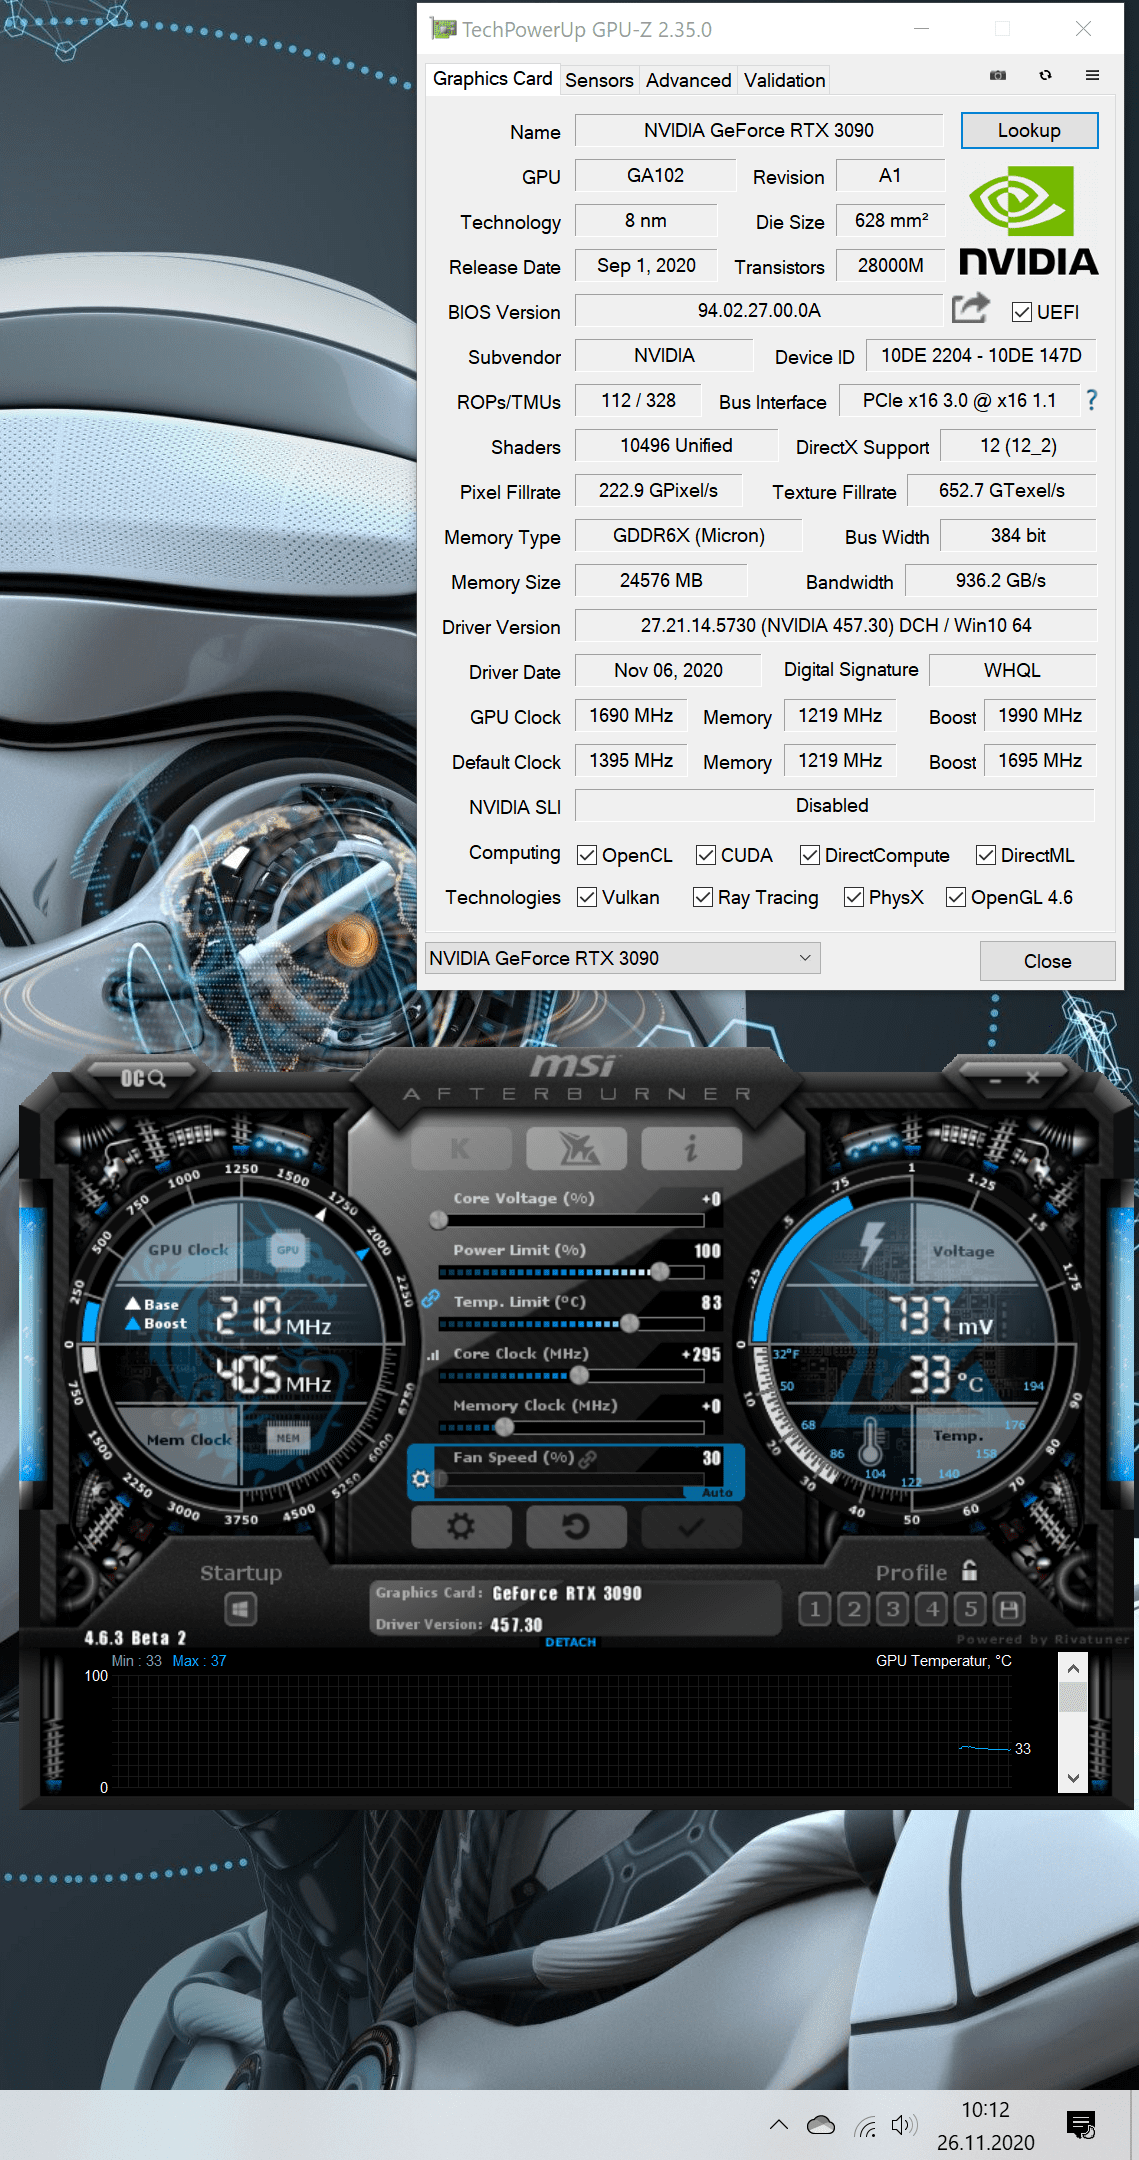Take GPU-Z screenshot with camera icon

coord(997,76)
